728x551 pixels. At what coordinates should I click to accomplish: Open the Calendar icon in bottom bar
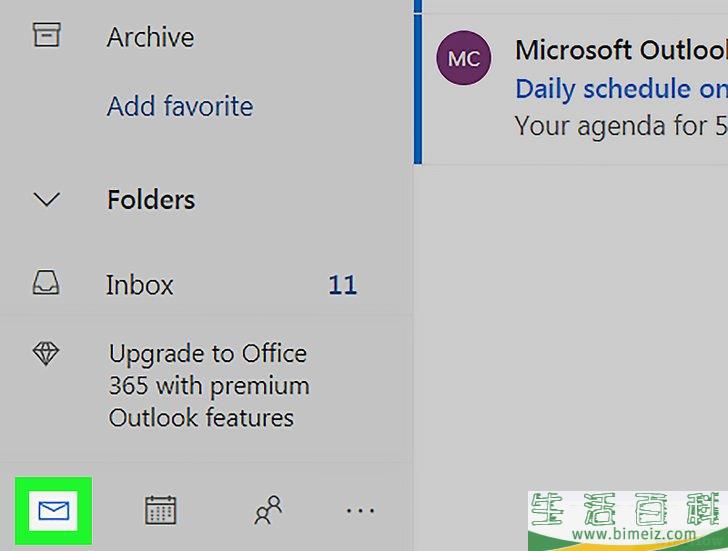click(x=160, y=510)
